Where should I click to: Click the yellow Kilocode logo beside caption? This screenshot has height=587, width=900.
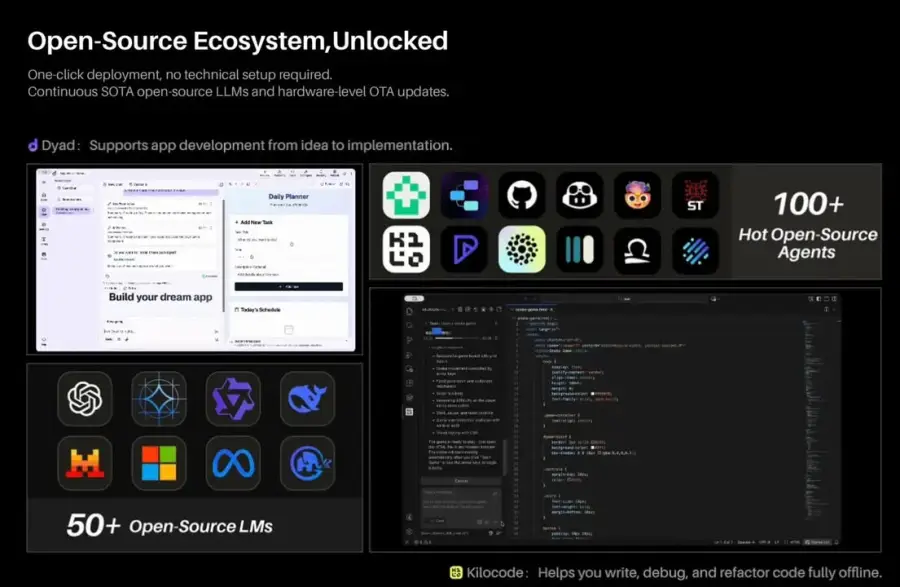click(x=456, y=573)
